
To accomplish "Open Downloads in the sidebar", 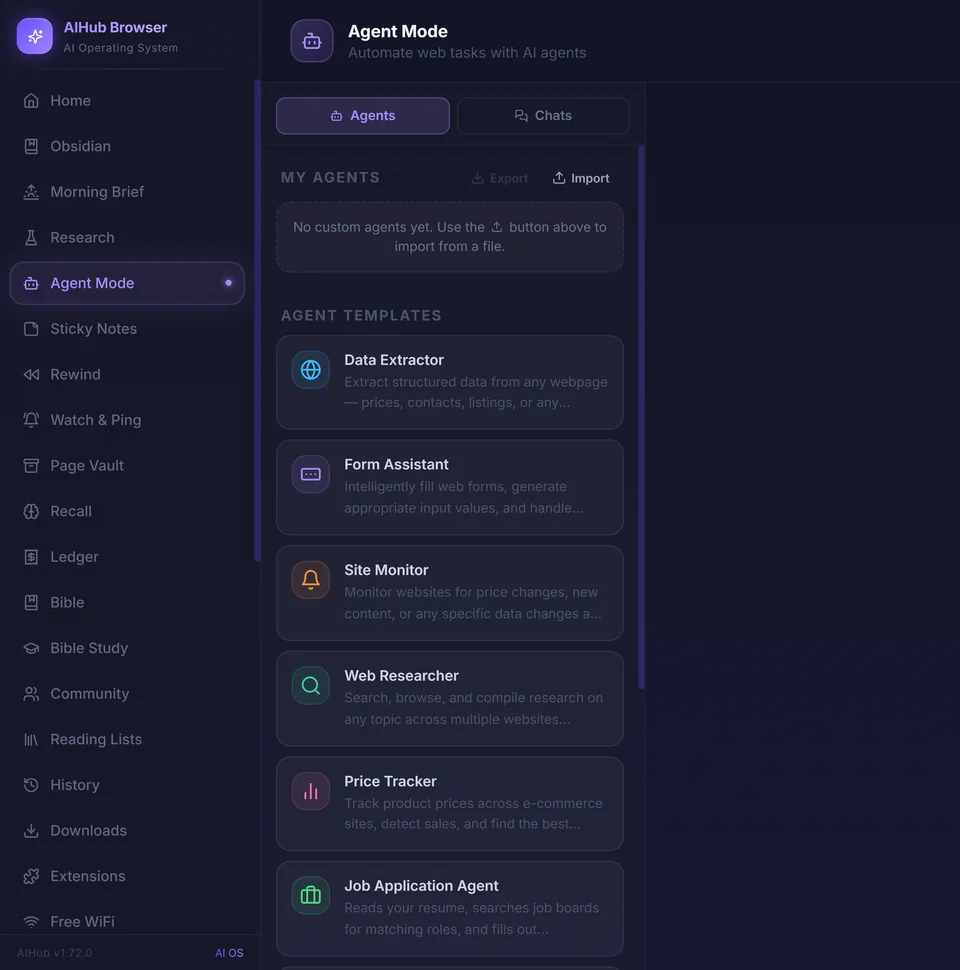I will coord(127,831).
